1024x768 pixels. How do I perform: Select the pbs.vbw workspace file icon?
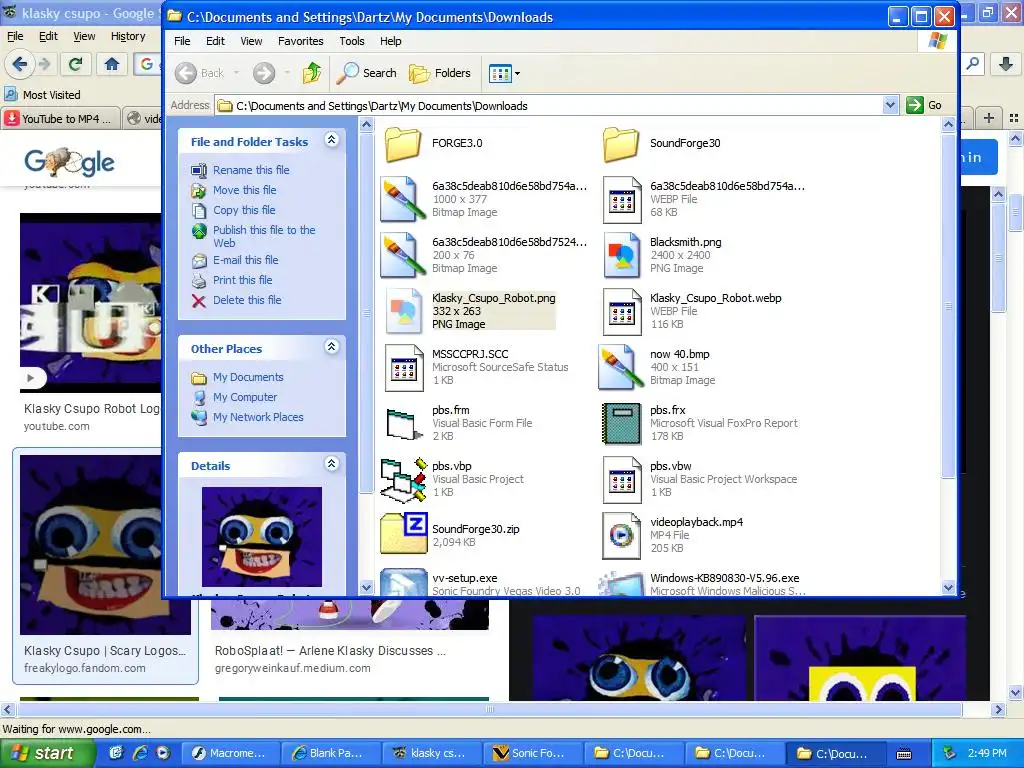(x=621, y=480)
